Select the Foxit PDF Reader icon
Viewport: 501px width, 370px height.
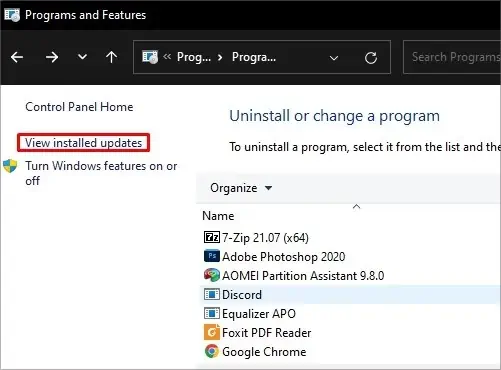point(212,332)
